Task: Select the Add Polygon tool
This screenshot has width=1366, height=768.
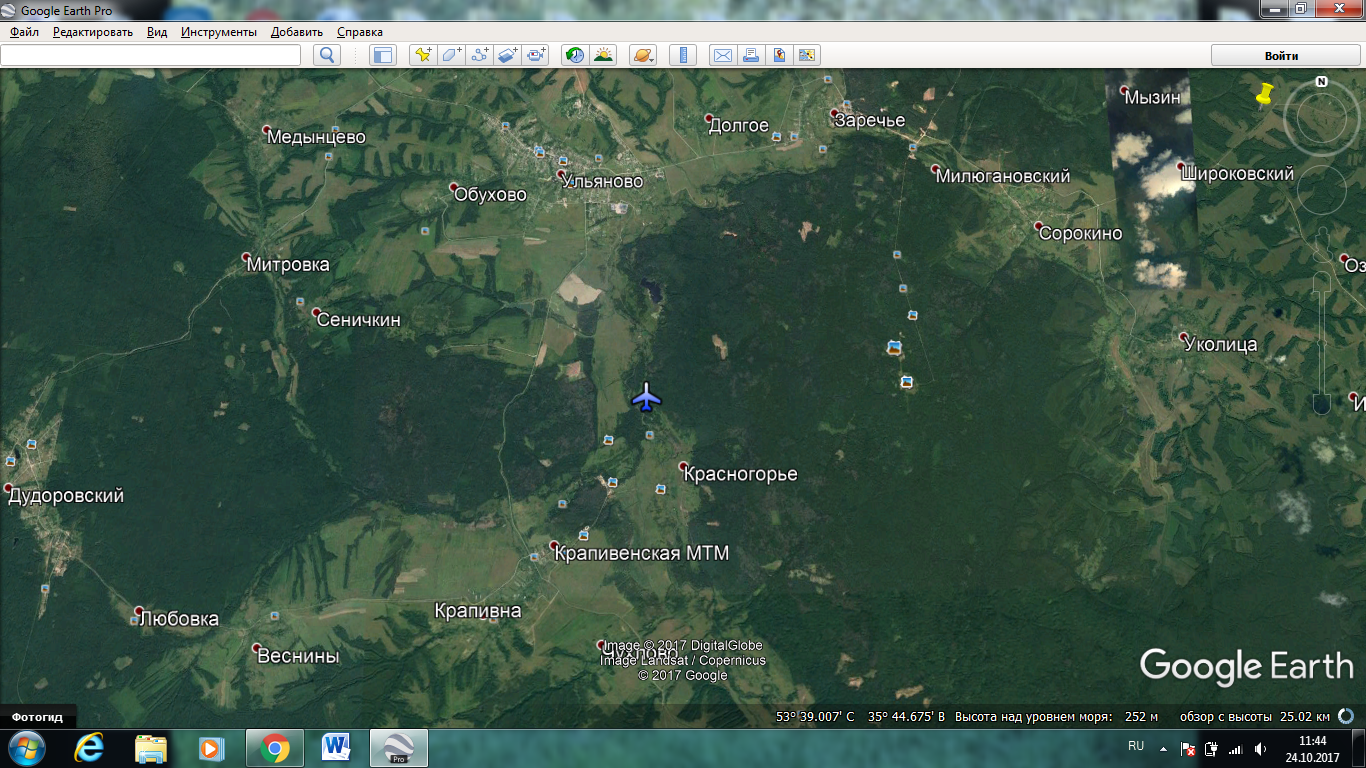Action: pos(452,55)
